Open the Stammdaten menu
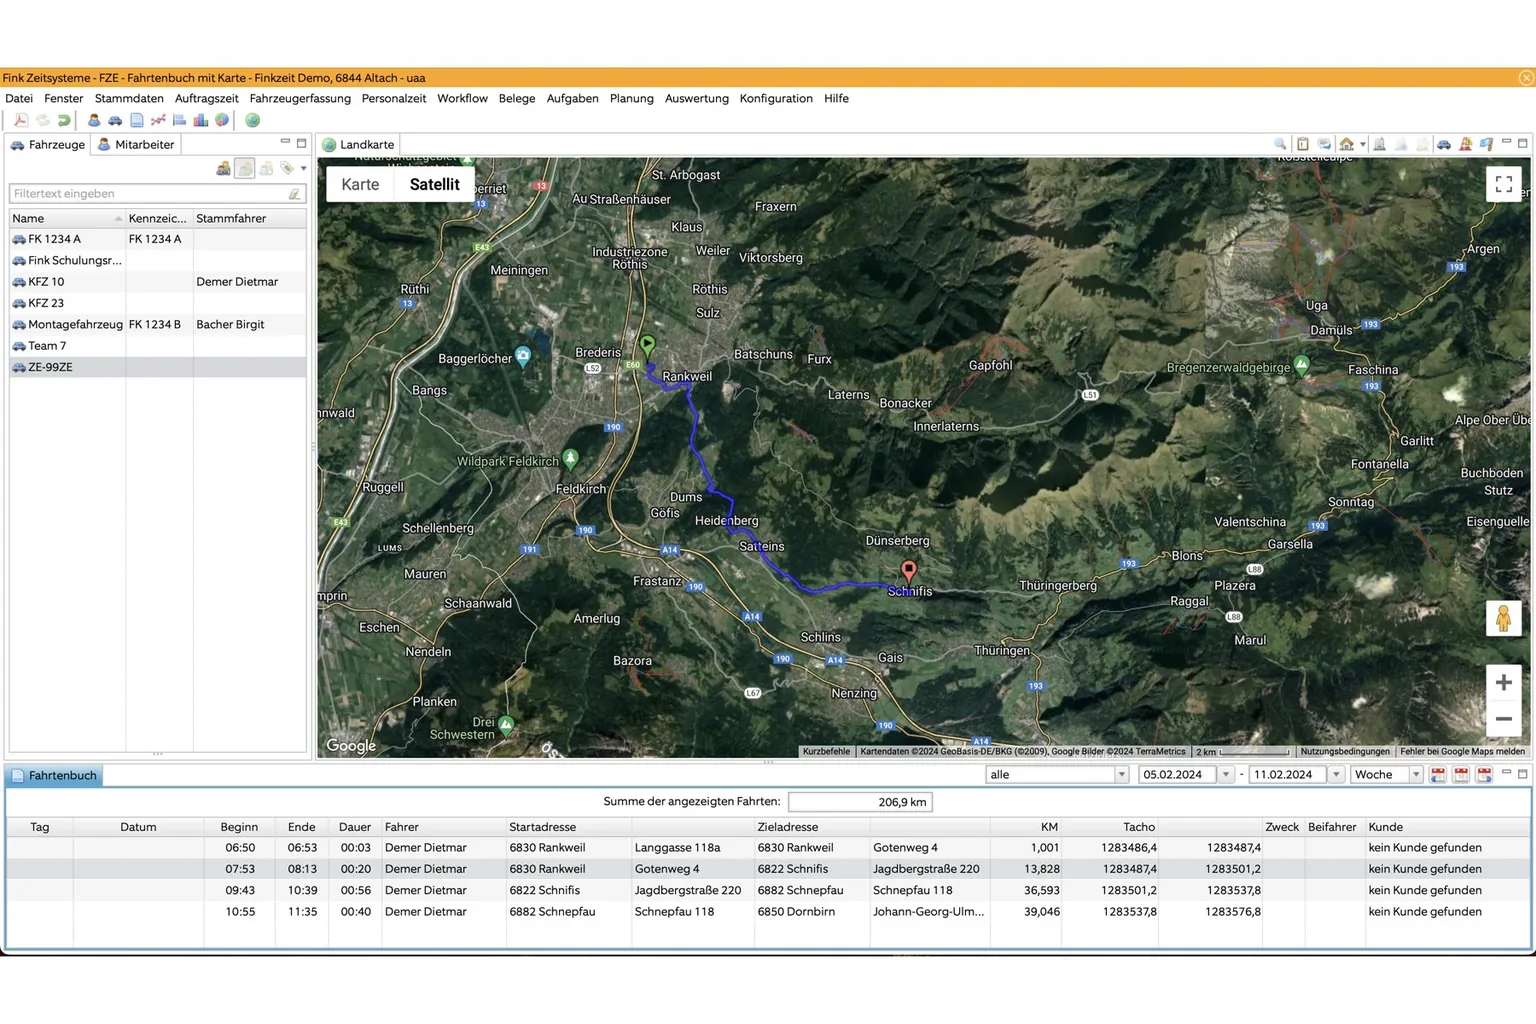 coord(129,98)
